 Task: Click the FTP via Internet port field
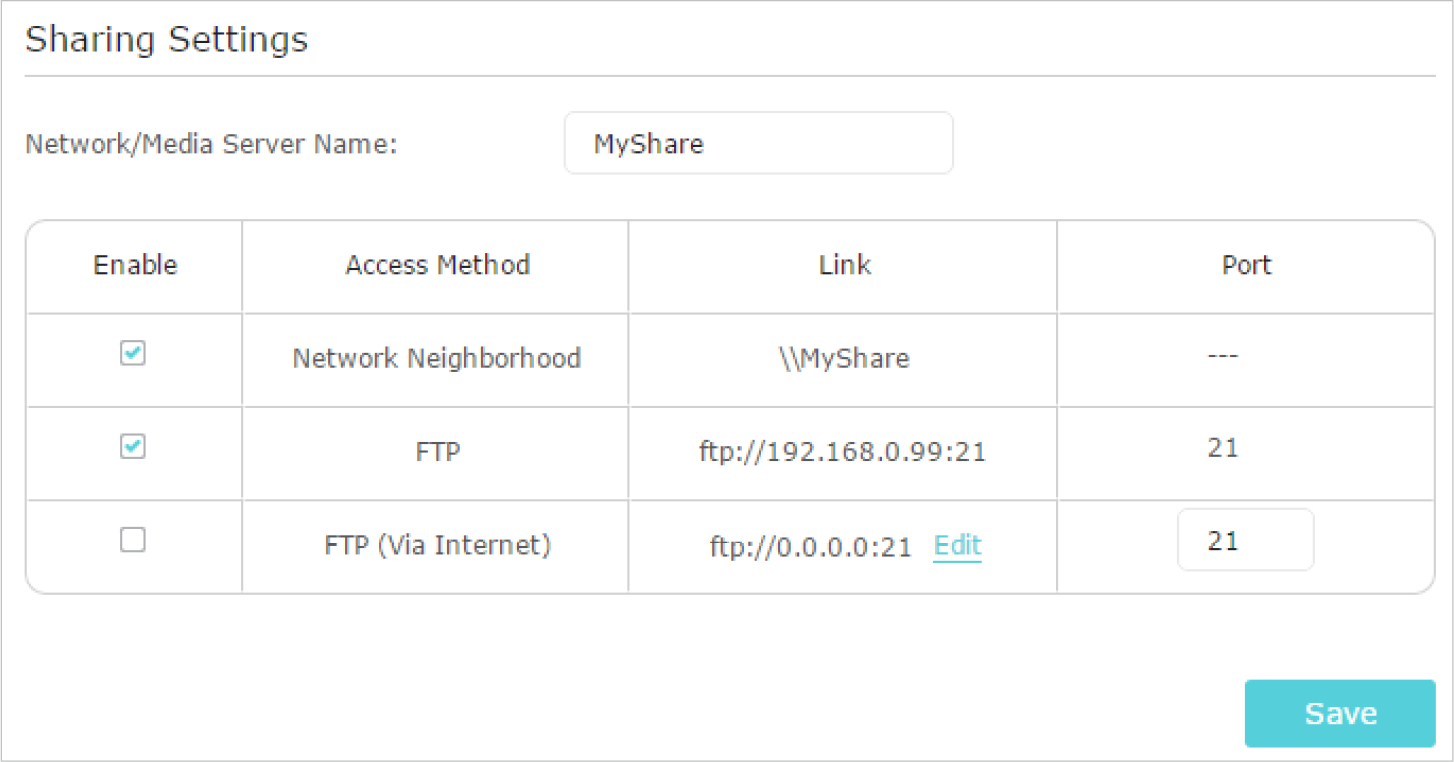[1245, 540]
